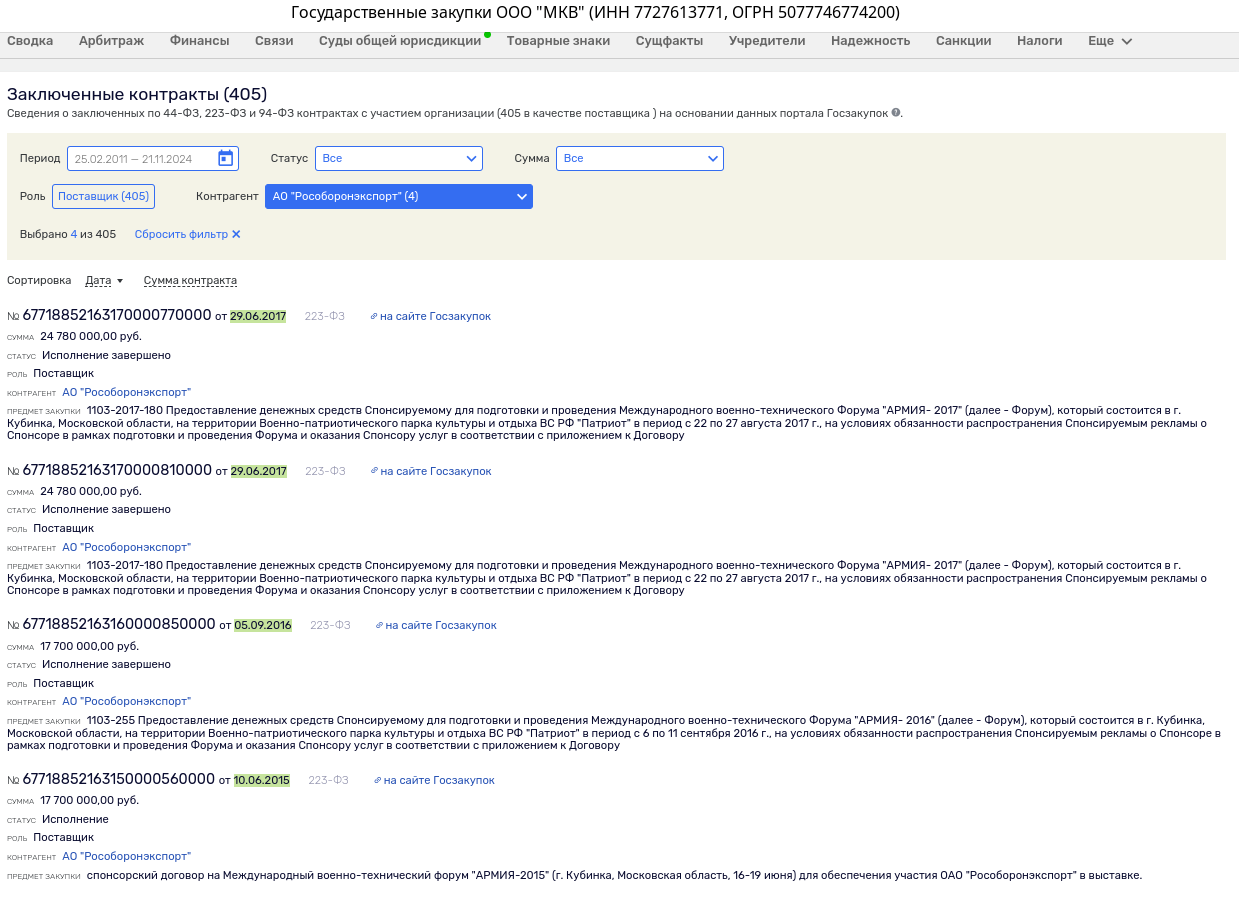Toggle the 'Дата' sort order
The width and height of the screenshot is (1239, 906).
click(104, 280)
